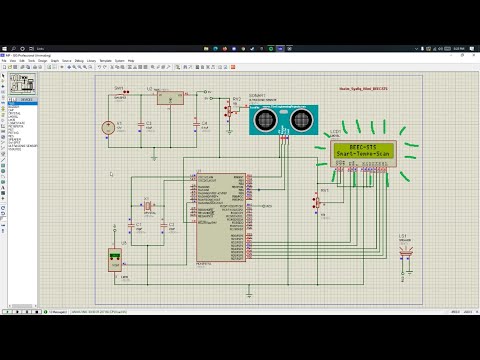Click the devices list horizontal scrollbar
Screen dimensions: 480x360
(22, 306)
